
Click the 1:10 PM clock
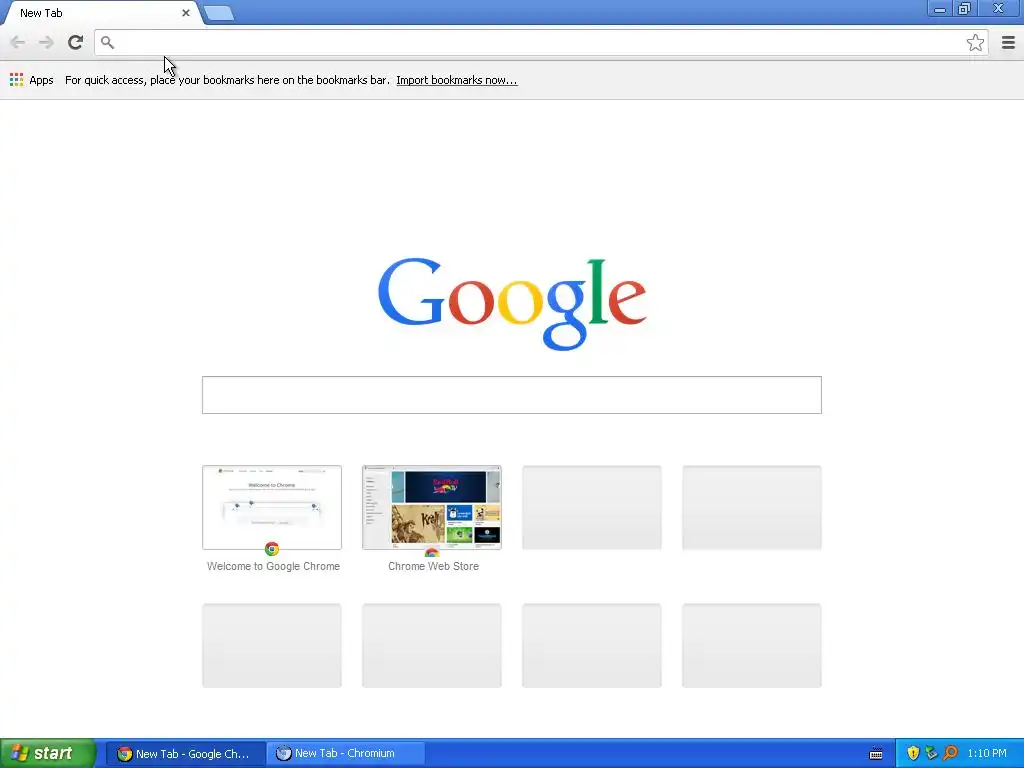[x=987, y=754]
